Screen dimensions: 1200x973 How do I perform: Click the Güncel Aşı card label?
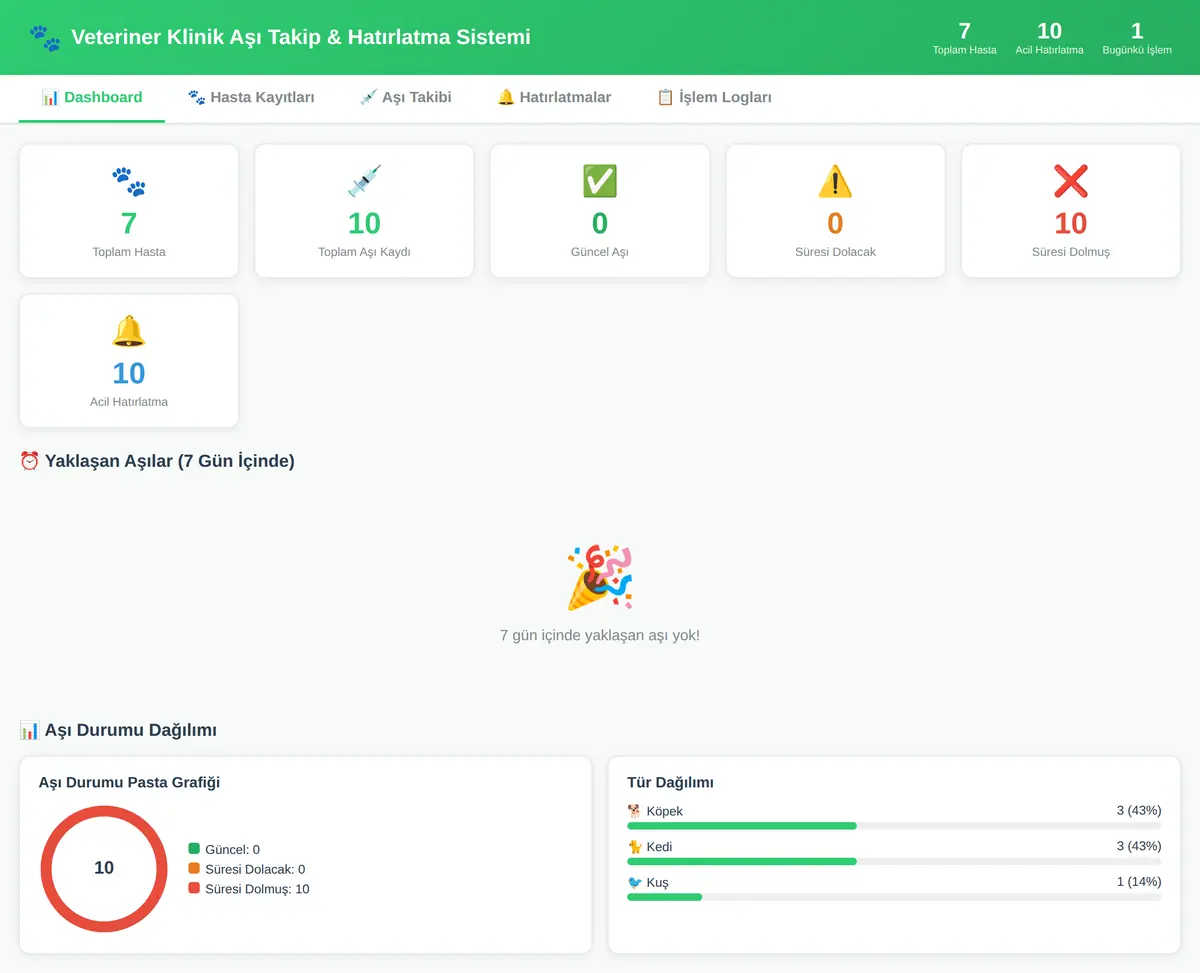click(x=600, y=252)
